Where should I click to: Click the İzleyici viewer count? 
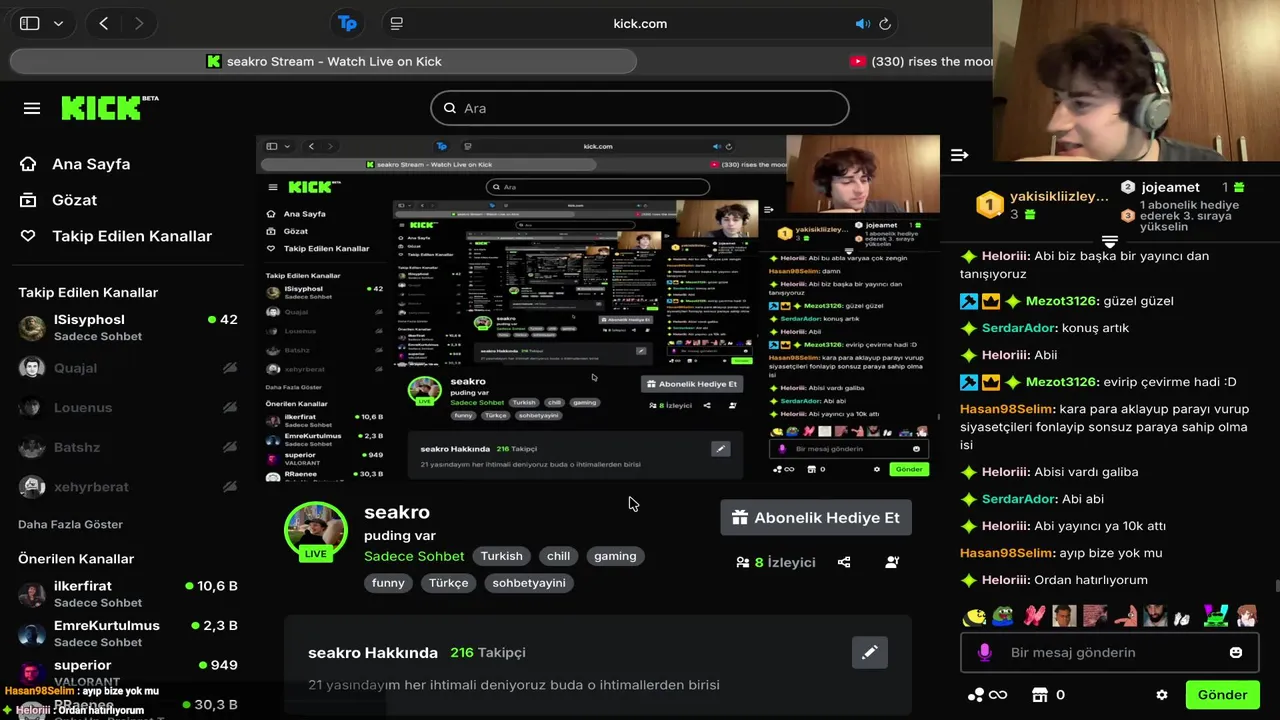(x=776, y=562)
